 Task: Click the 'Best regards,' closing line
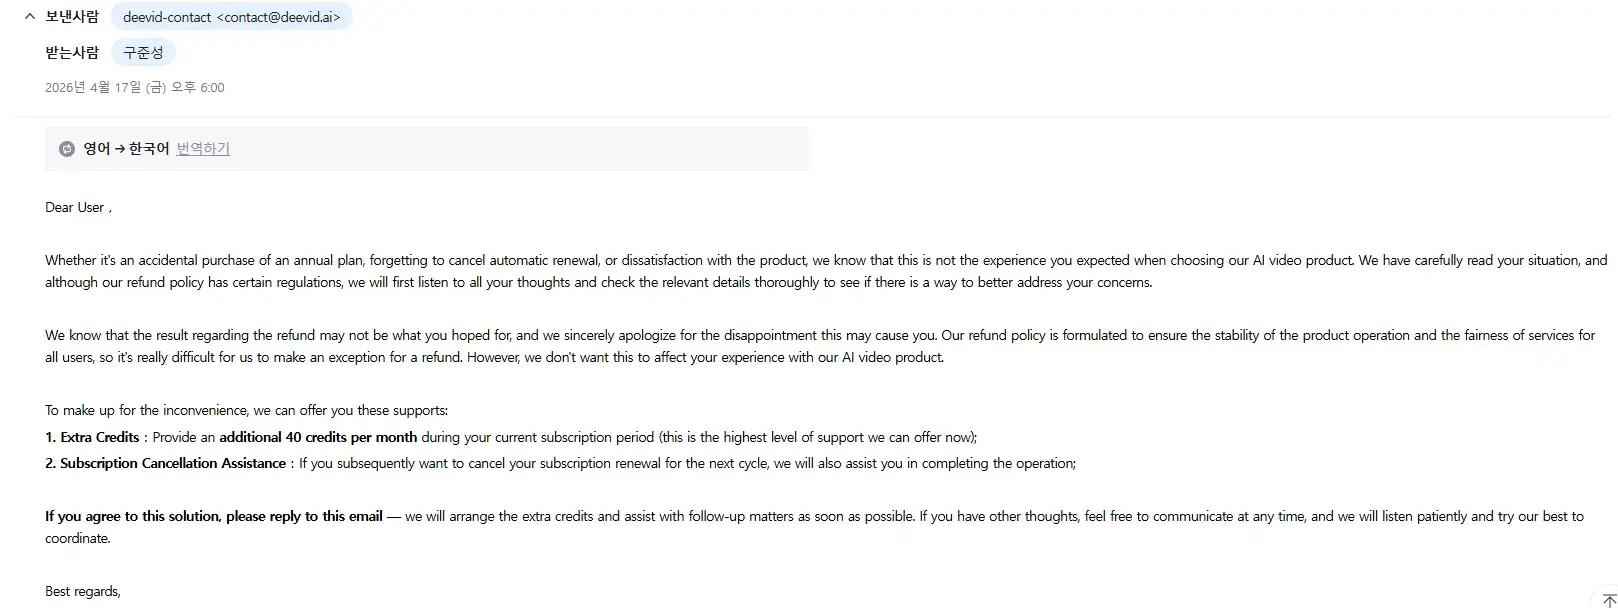pyautogui.click(x=83, y=592)
